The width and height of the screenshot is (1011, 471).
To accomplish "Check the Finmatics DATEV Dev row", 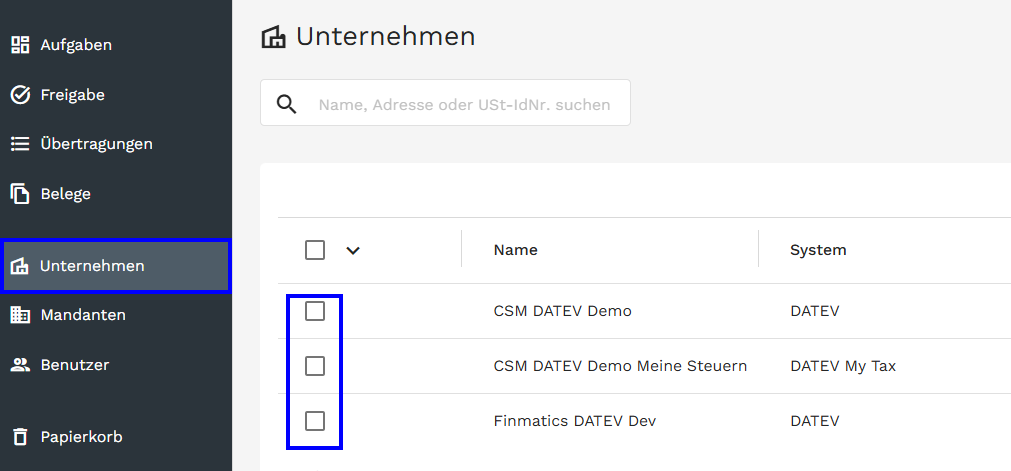I will [x=315, y=421].
